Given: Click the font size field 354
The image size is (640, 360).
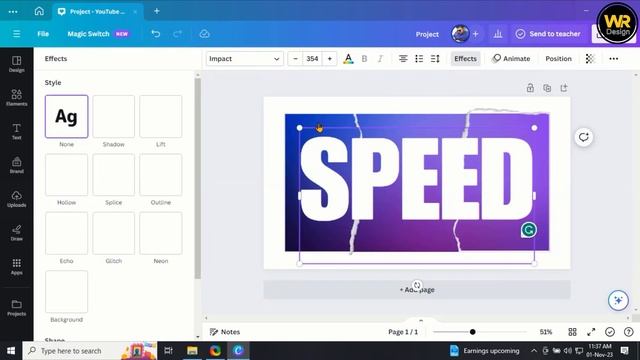Looking at the screenshot, I should tap(312, 59).
